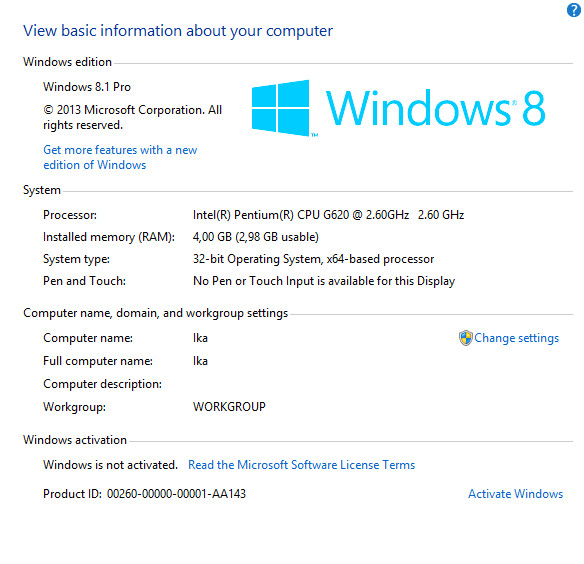Click the Pen and Touch label
The width and height of the screenshot is (584, 564).
tap(85, 281)
